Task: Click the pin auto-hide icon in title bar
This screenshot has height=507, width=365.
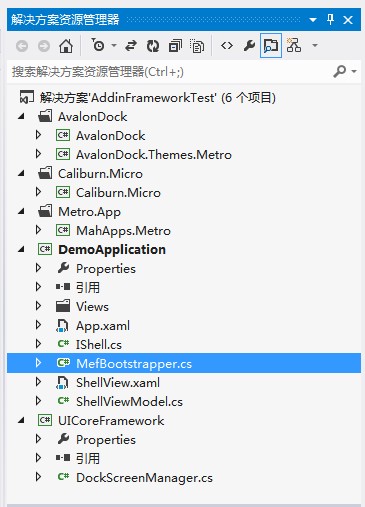Action: [330, 20]
